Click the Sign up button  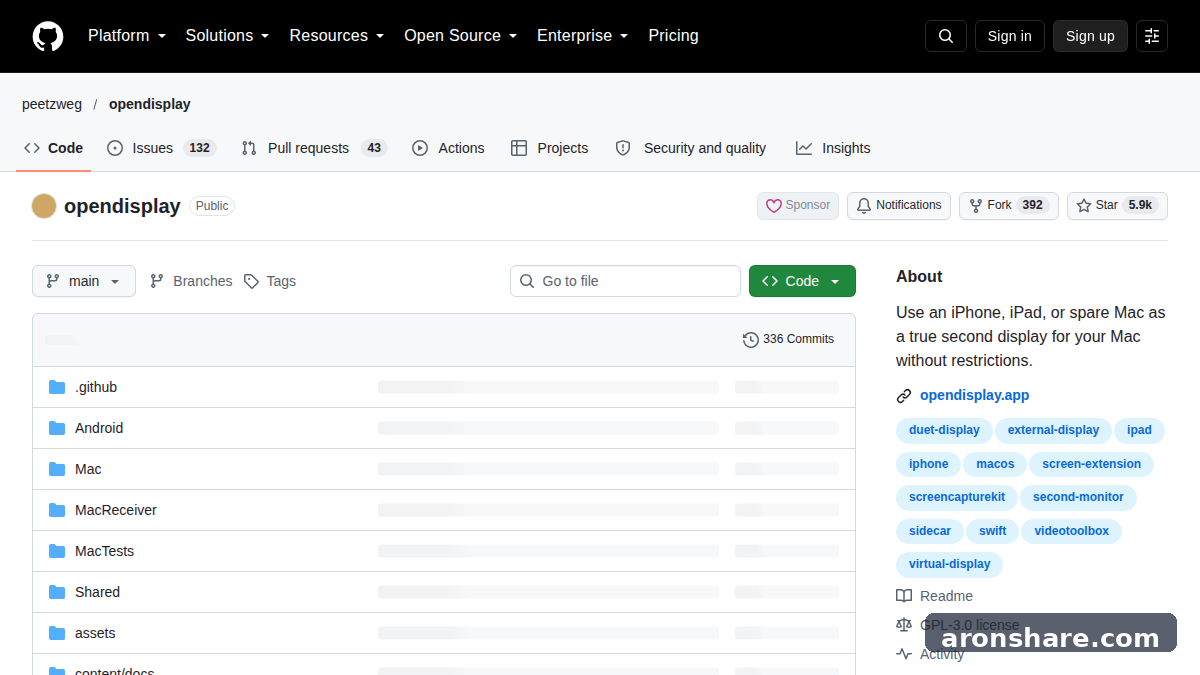click(1090, 36)
